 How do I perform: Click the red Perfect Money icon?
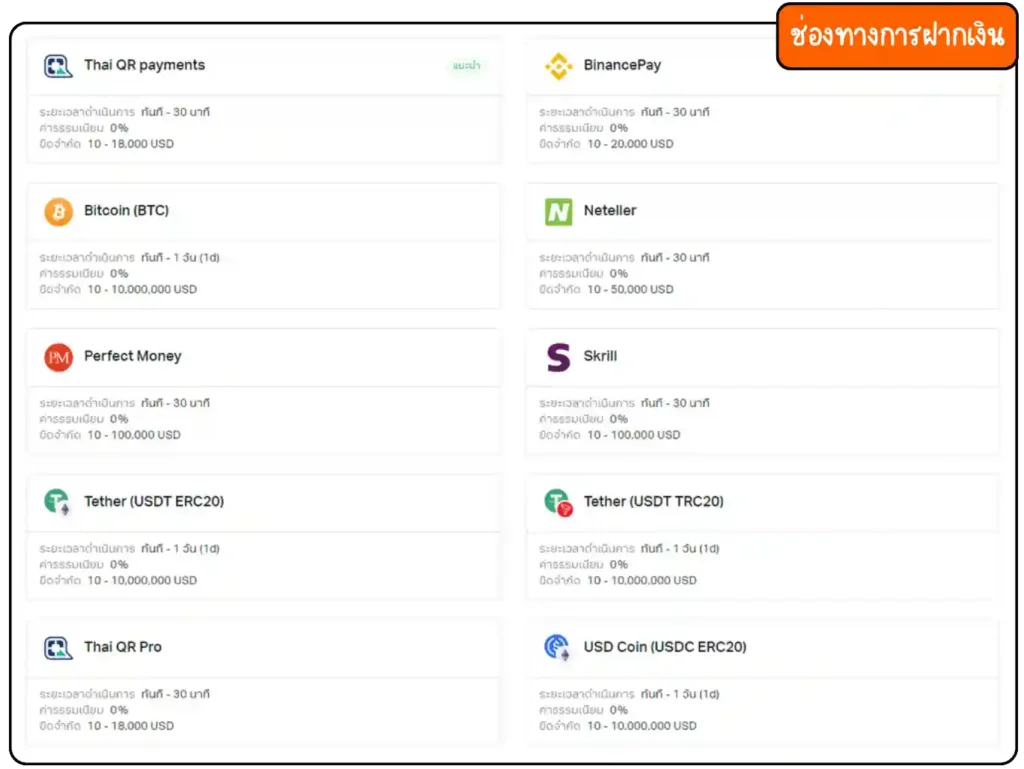pos(58,357)
